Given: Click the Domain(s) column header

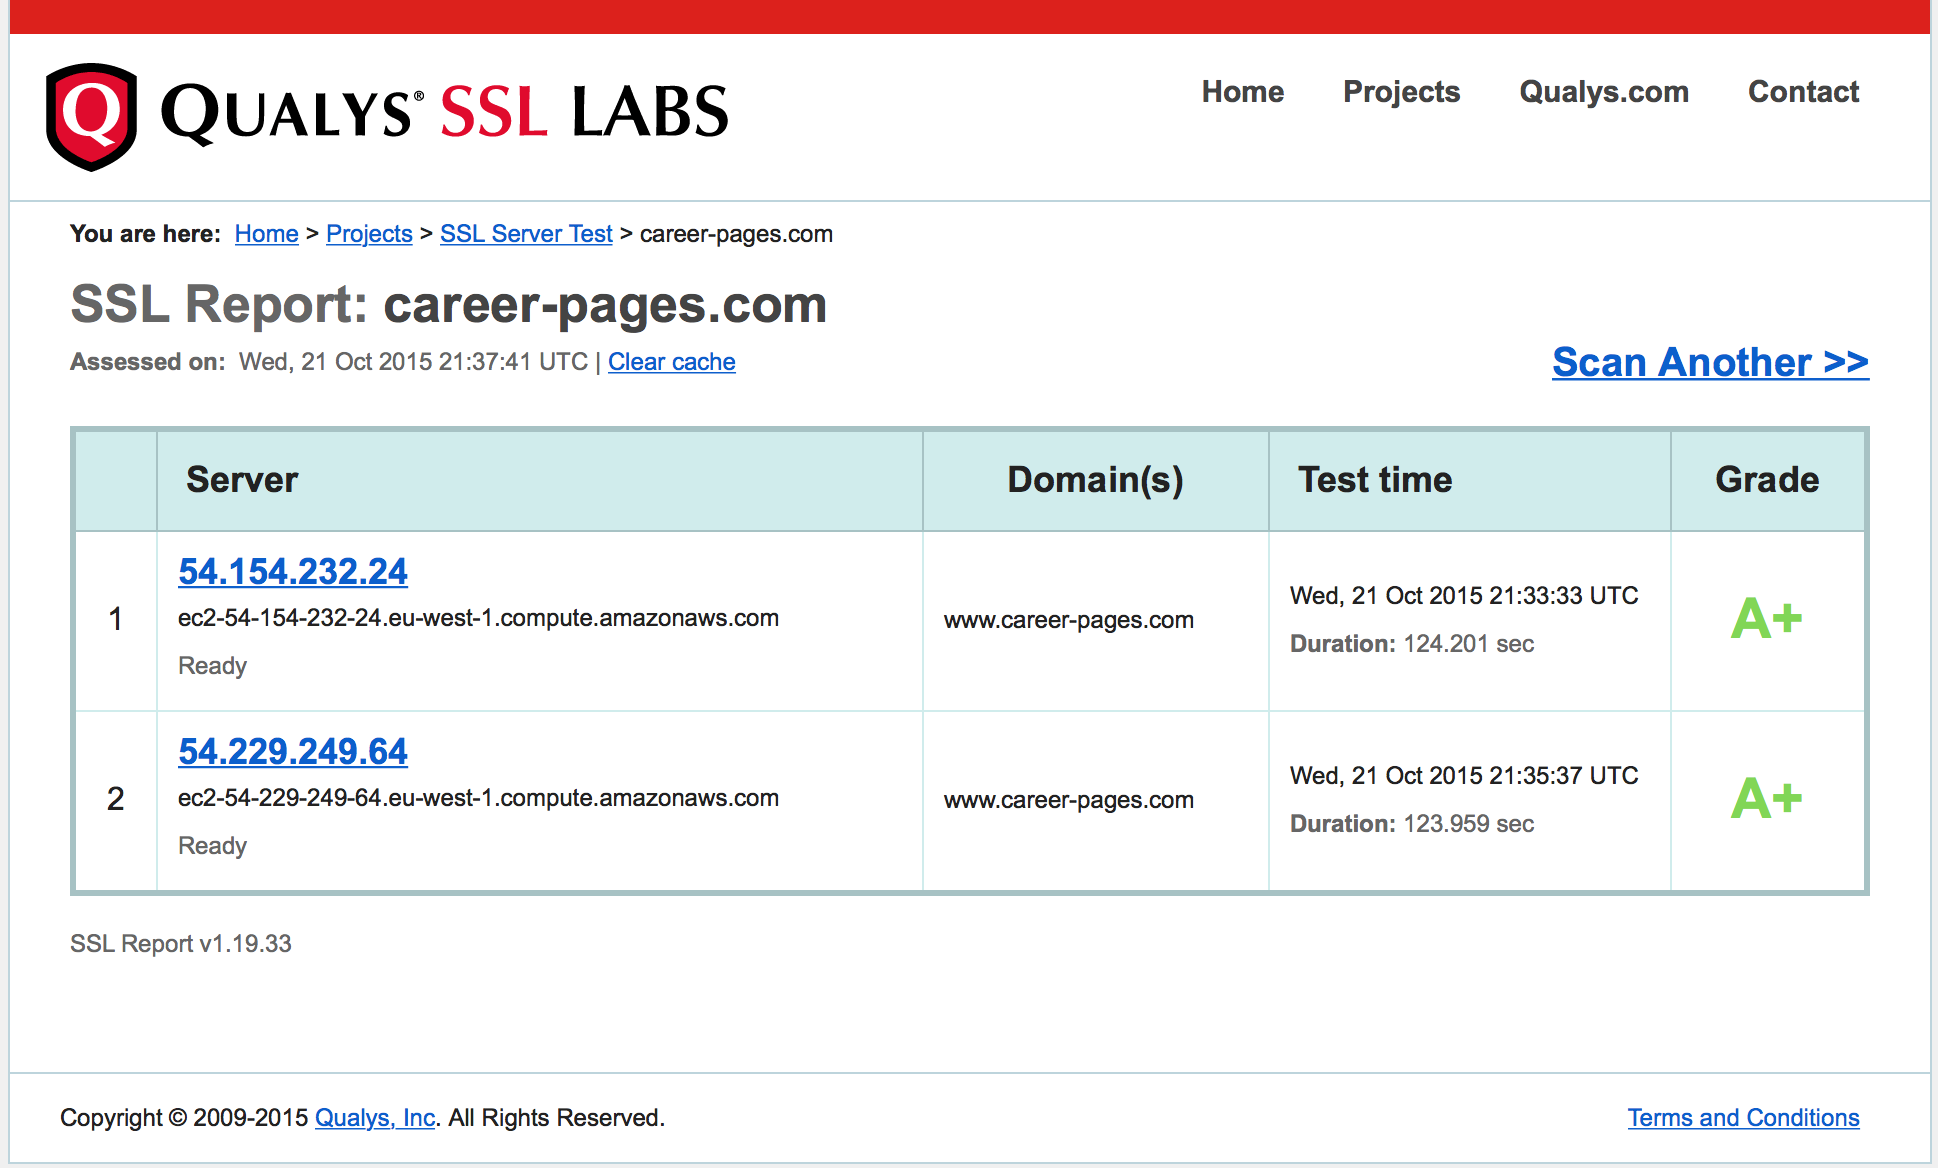Looking at the screenshot, I should click(1095, 480).
